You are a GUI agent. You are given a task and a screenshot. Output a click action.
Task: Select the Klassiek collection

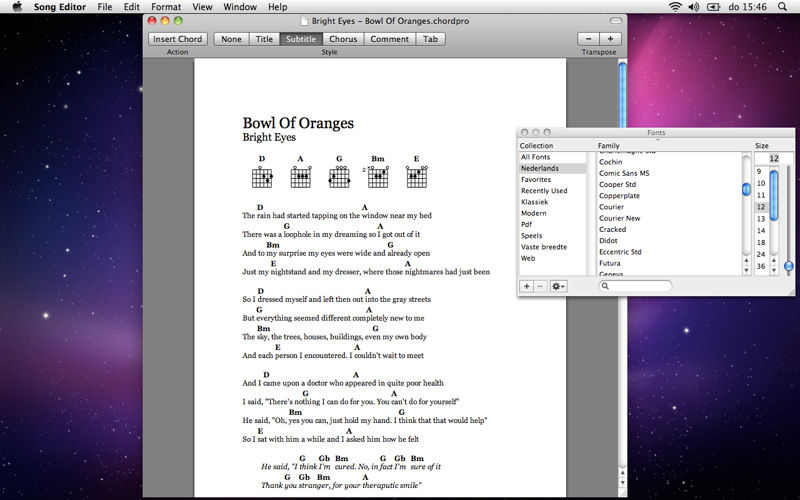tap(553, 202)
